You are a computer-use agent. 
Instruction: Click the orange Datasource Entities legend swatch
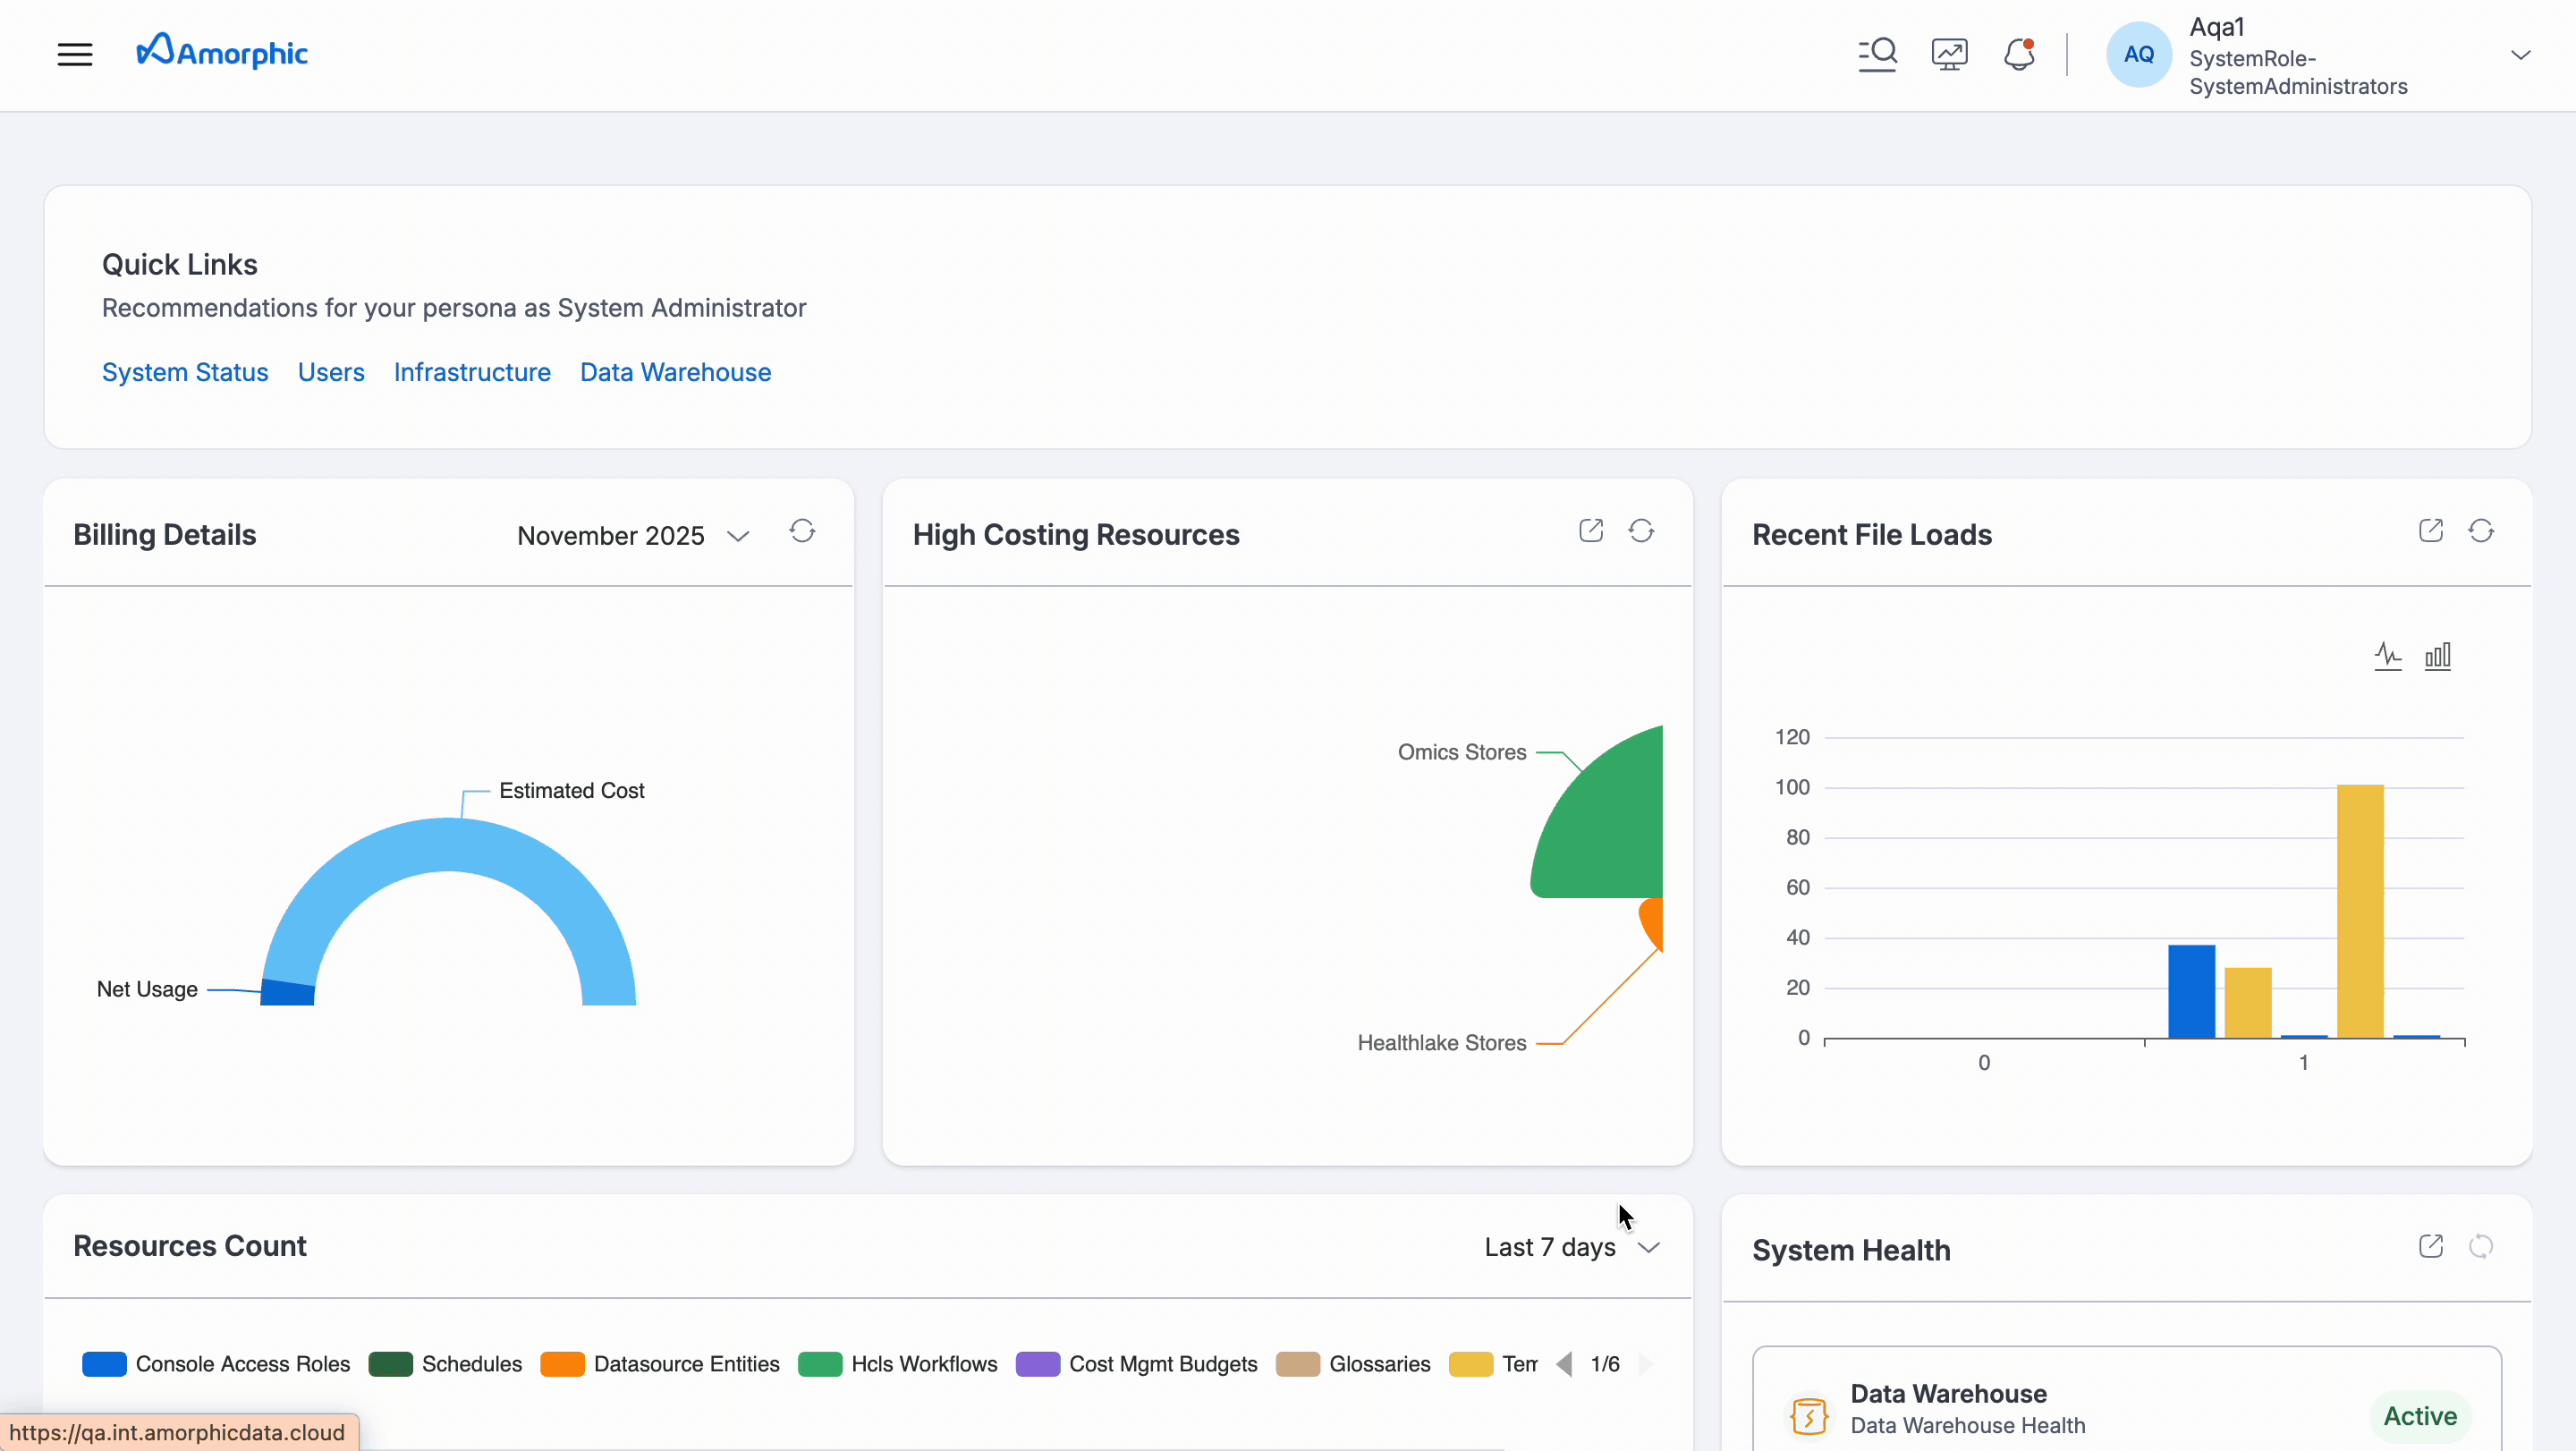click(562, 1364)
